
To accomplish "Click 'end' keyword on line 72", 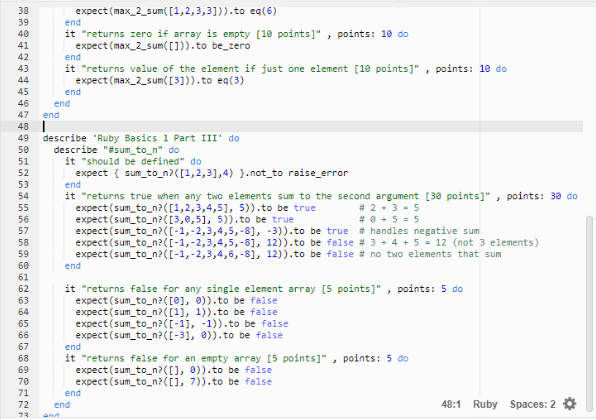I will click(62, 404).
